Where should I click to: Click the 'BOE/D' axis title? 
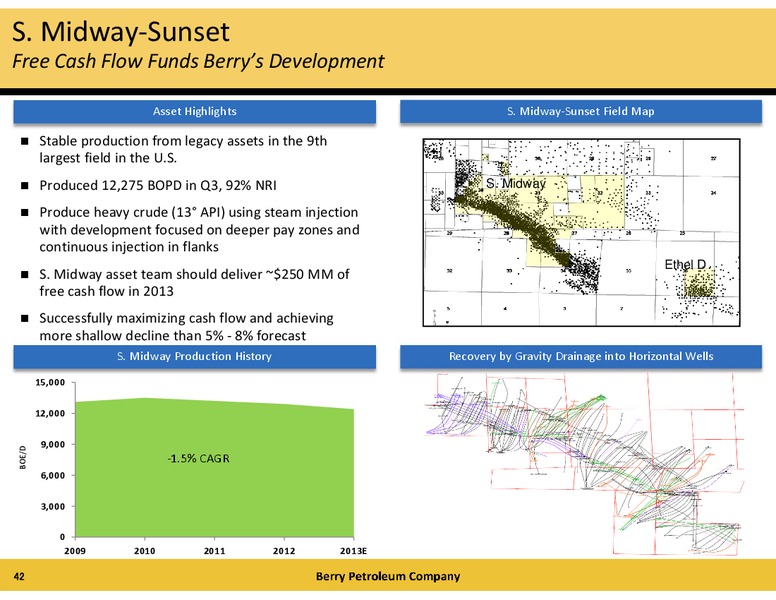point(23,457)
